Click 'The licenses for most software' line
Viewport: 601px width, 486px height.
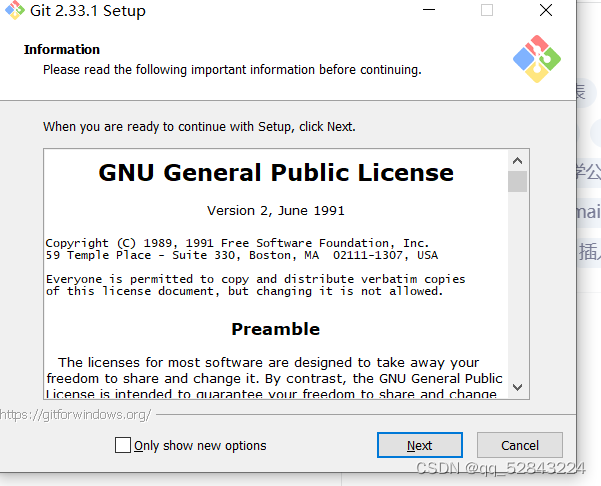(x=268, y=363)
